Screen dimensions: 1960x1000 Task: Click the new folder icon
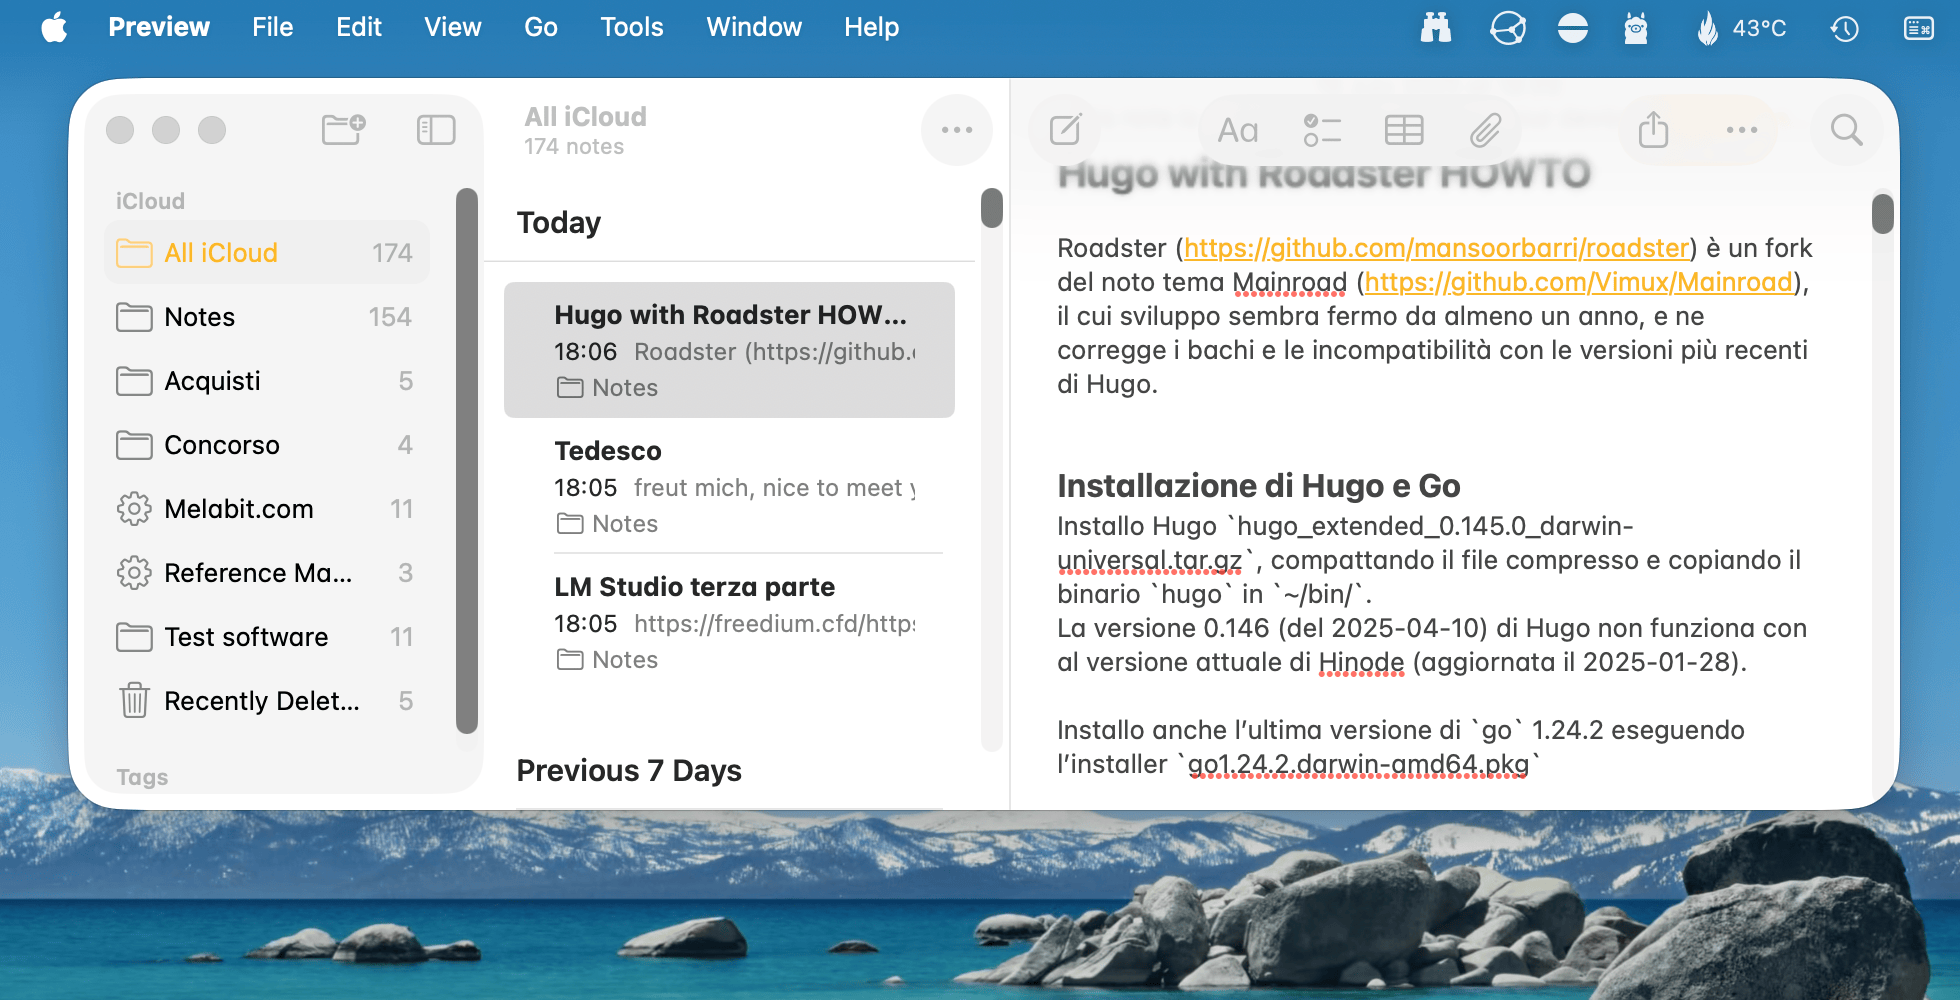tap(344, 130)
